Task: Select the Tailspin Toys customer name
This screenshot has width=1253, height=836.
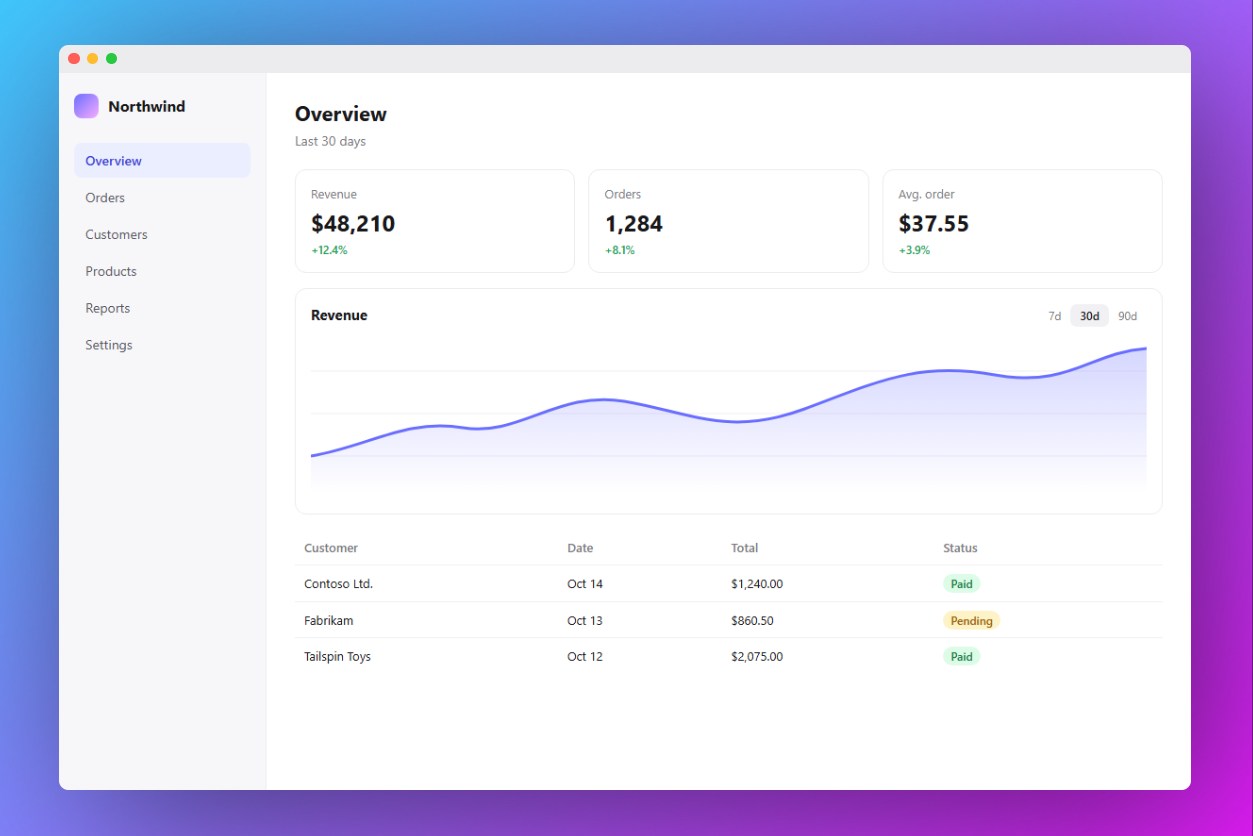Action: point(337,657)
